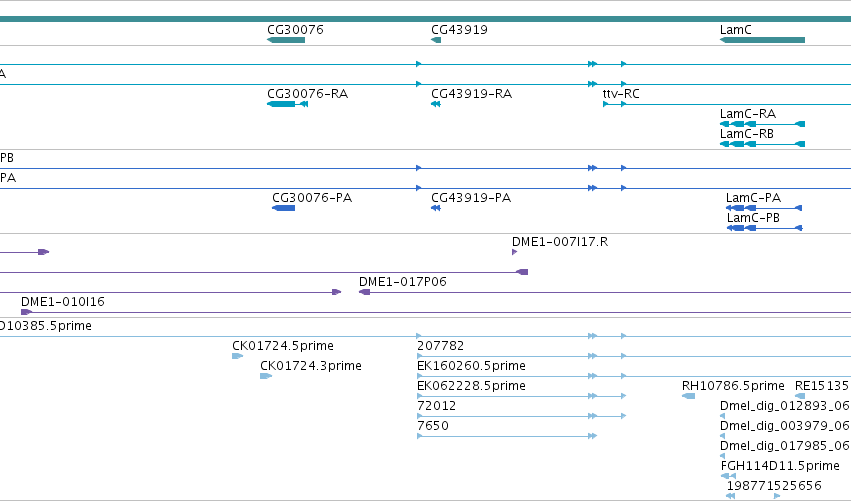This screenshot has height=501, width=851.
Task: Select the CG43919-RA transcript arrow
Action: point(436,104)
